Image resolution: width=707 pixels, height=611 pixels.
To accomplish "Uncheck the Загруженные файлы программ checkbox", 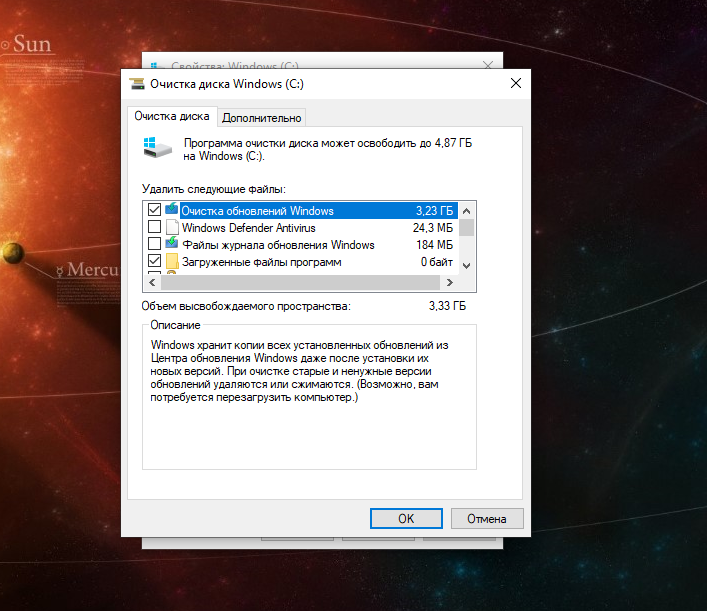I will click(154, 261).
